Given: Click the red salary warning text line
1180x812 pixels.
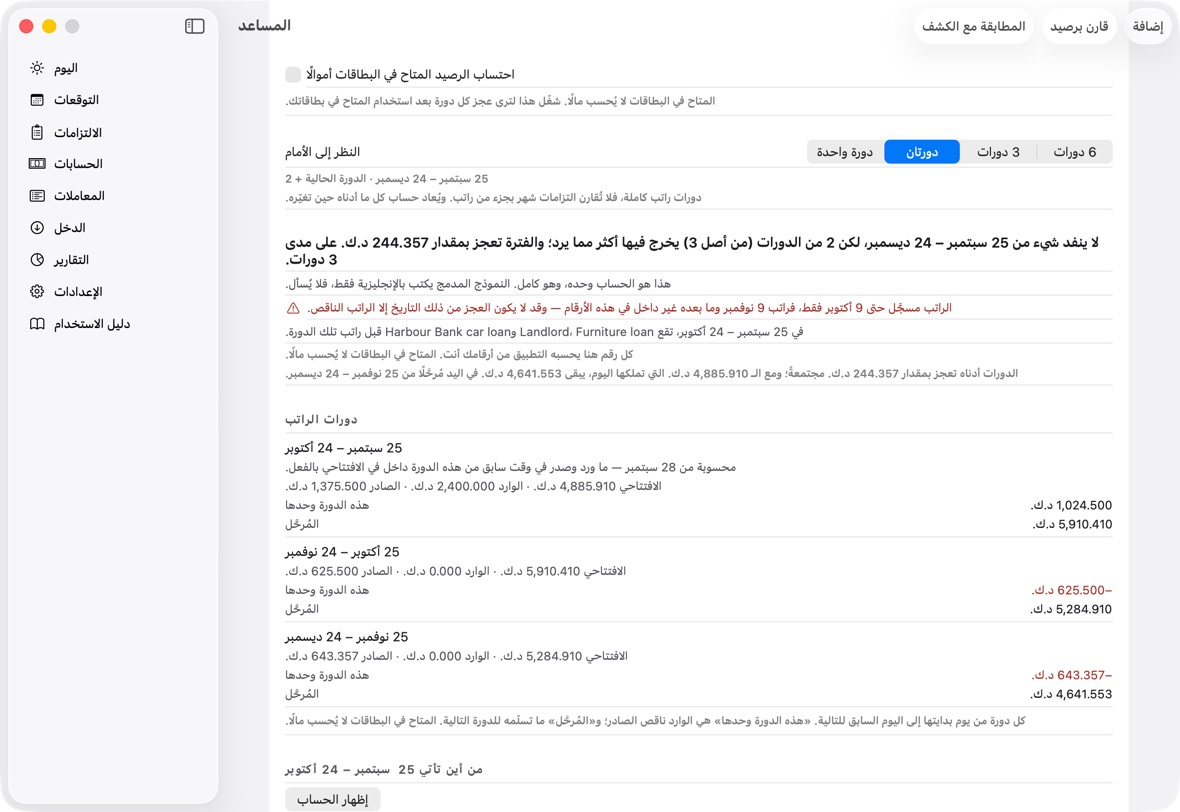Looking at the screenshot, I should [x=629, y=308].
